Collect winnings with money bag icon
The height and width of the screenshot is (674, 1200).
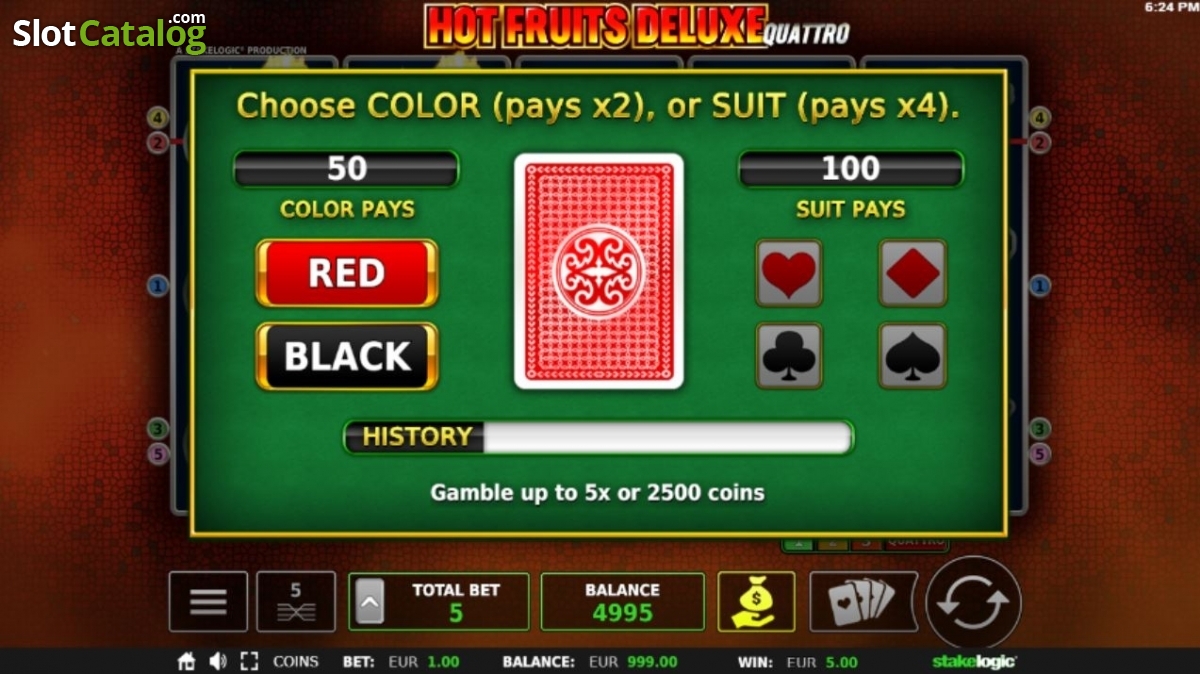point(756,602)
